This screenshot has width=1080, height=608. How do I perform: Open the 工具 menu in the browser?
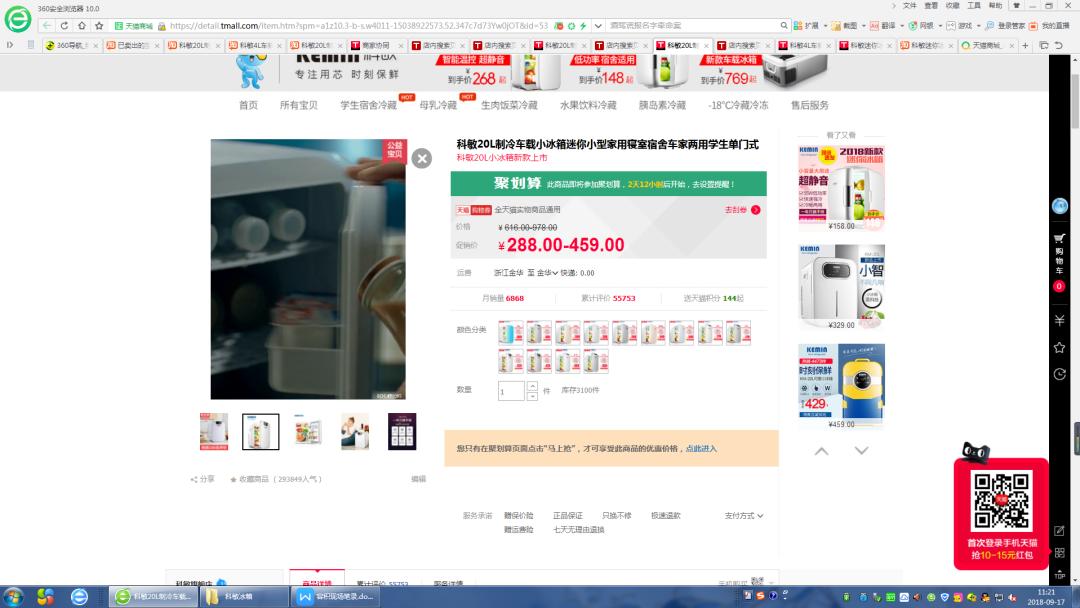(x=975, y=7)
